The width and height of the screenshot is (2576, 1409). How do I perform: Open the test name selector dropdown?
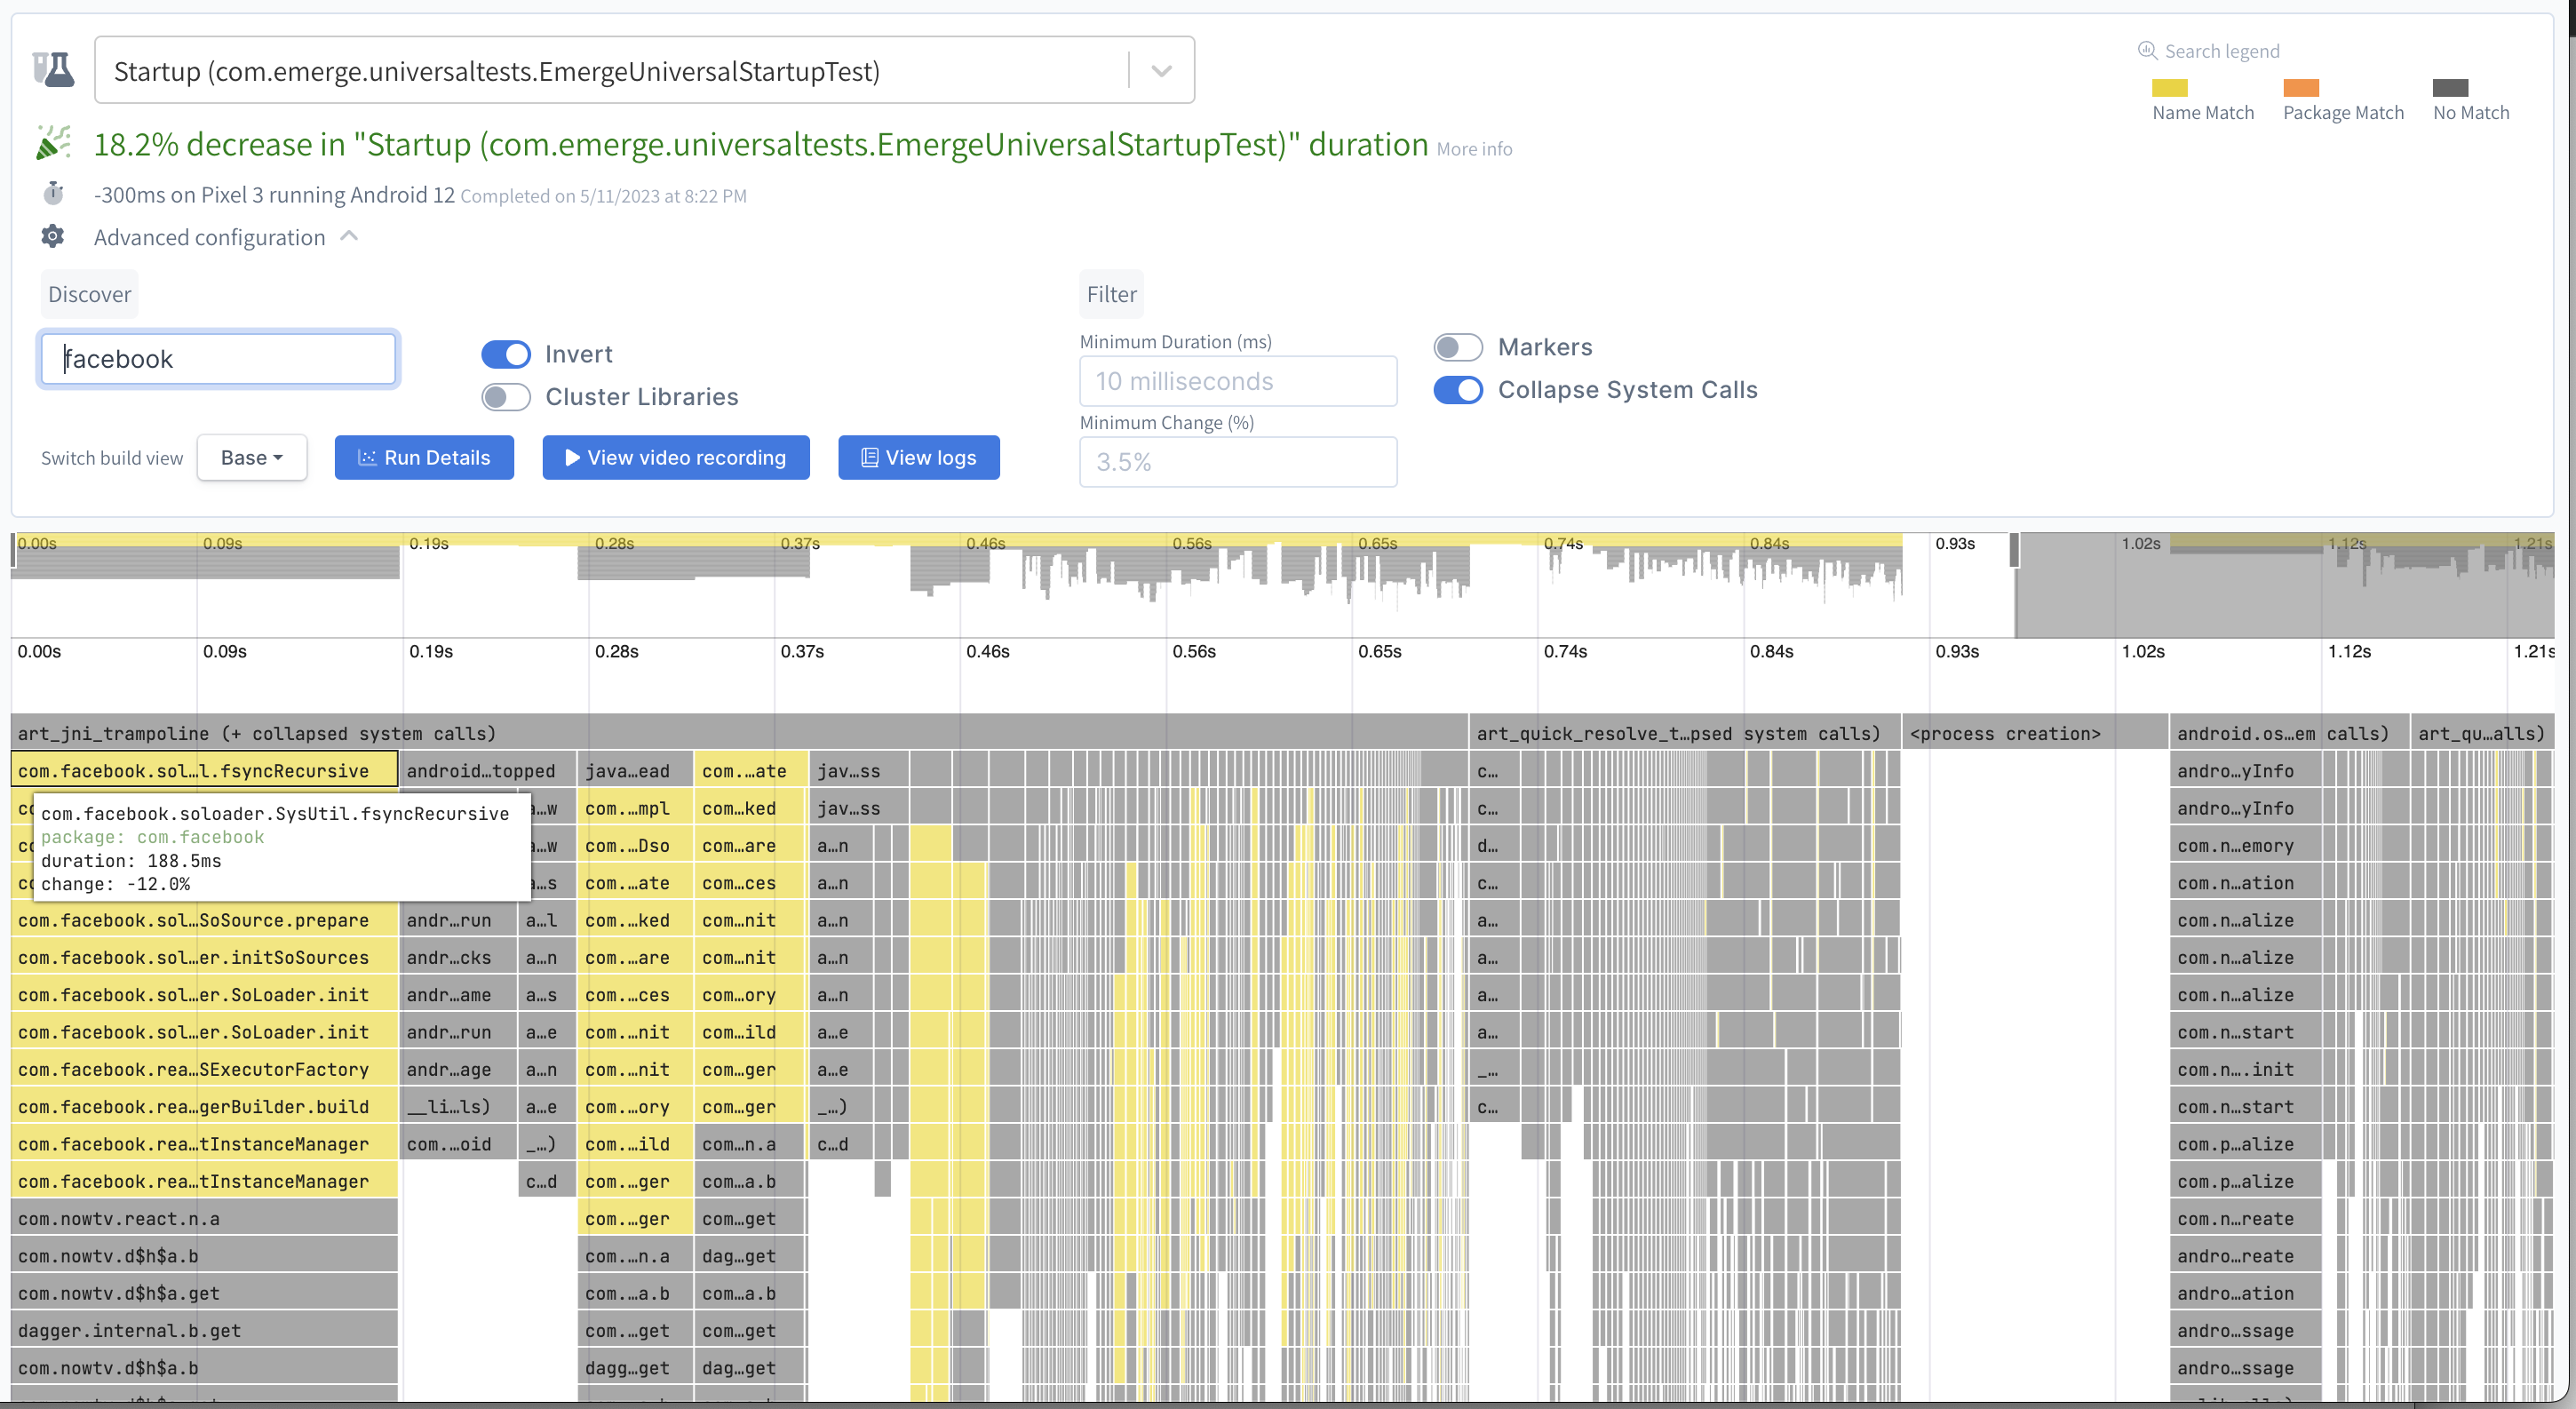click(x=1162, y=71)
